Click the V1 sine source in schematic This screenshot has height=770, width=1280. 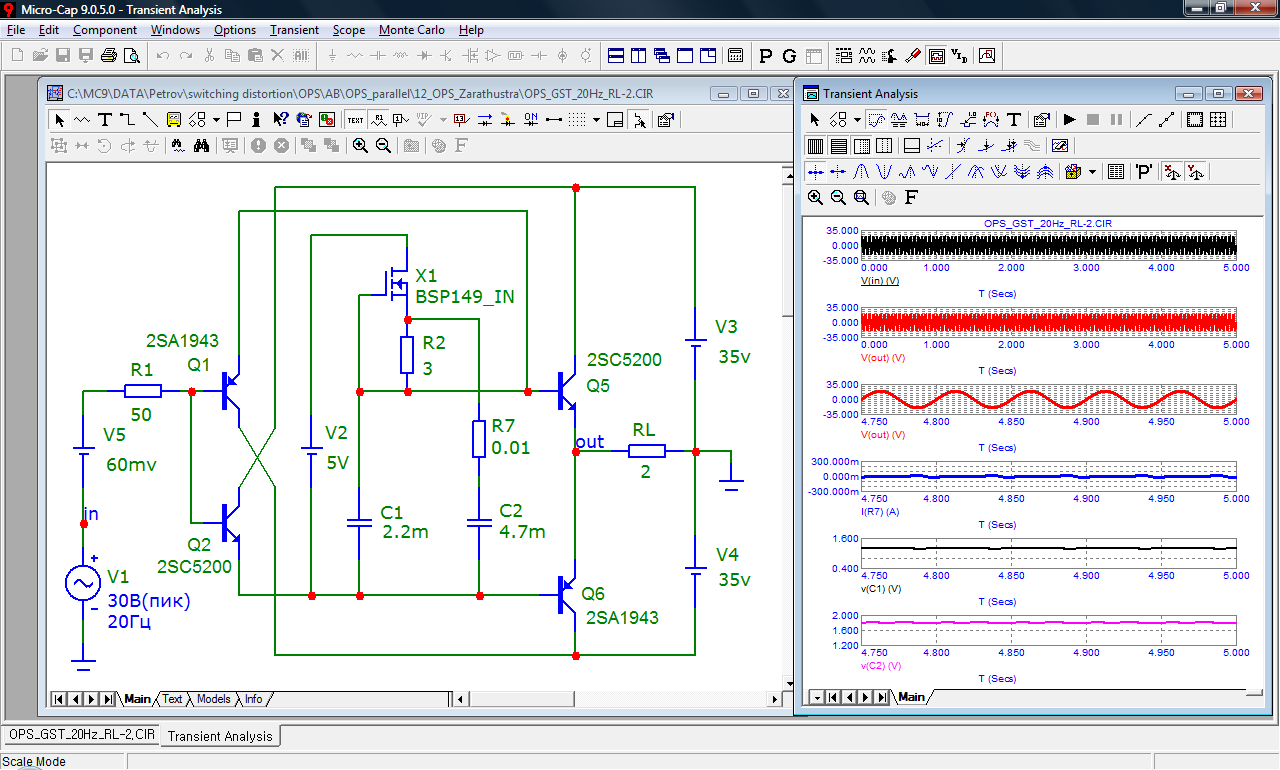tap(83, 583)
